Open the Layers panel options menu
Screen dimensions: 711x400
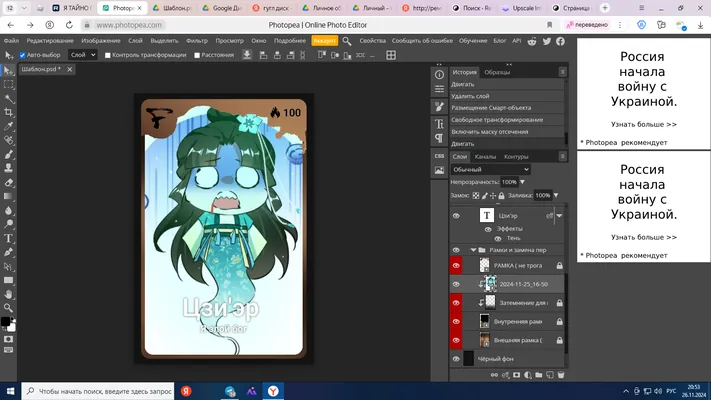pyautogui.click(x=562, y=156)
